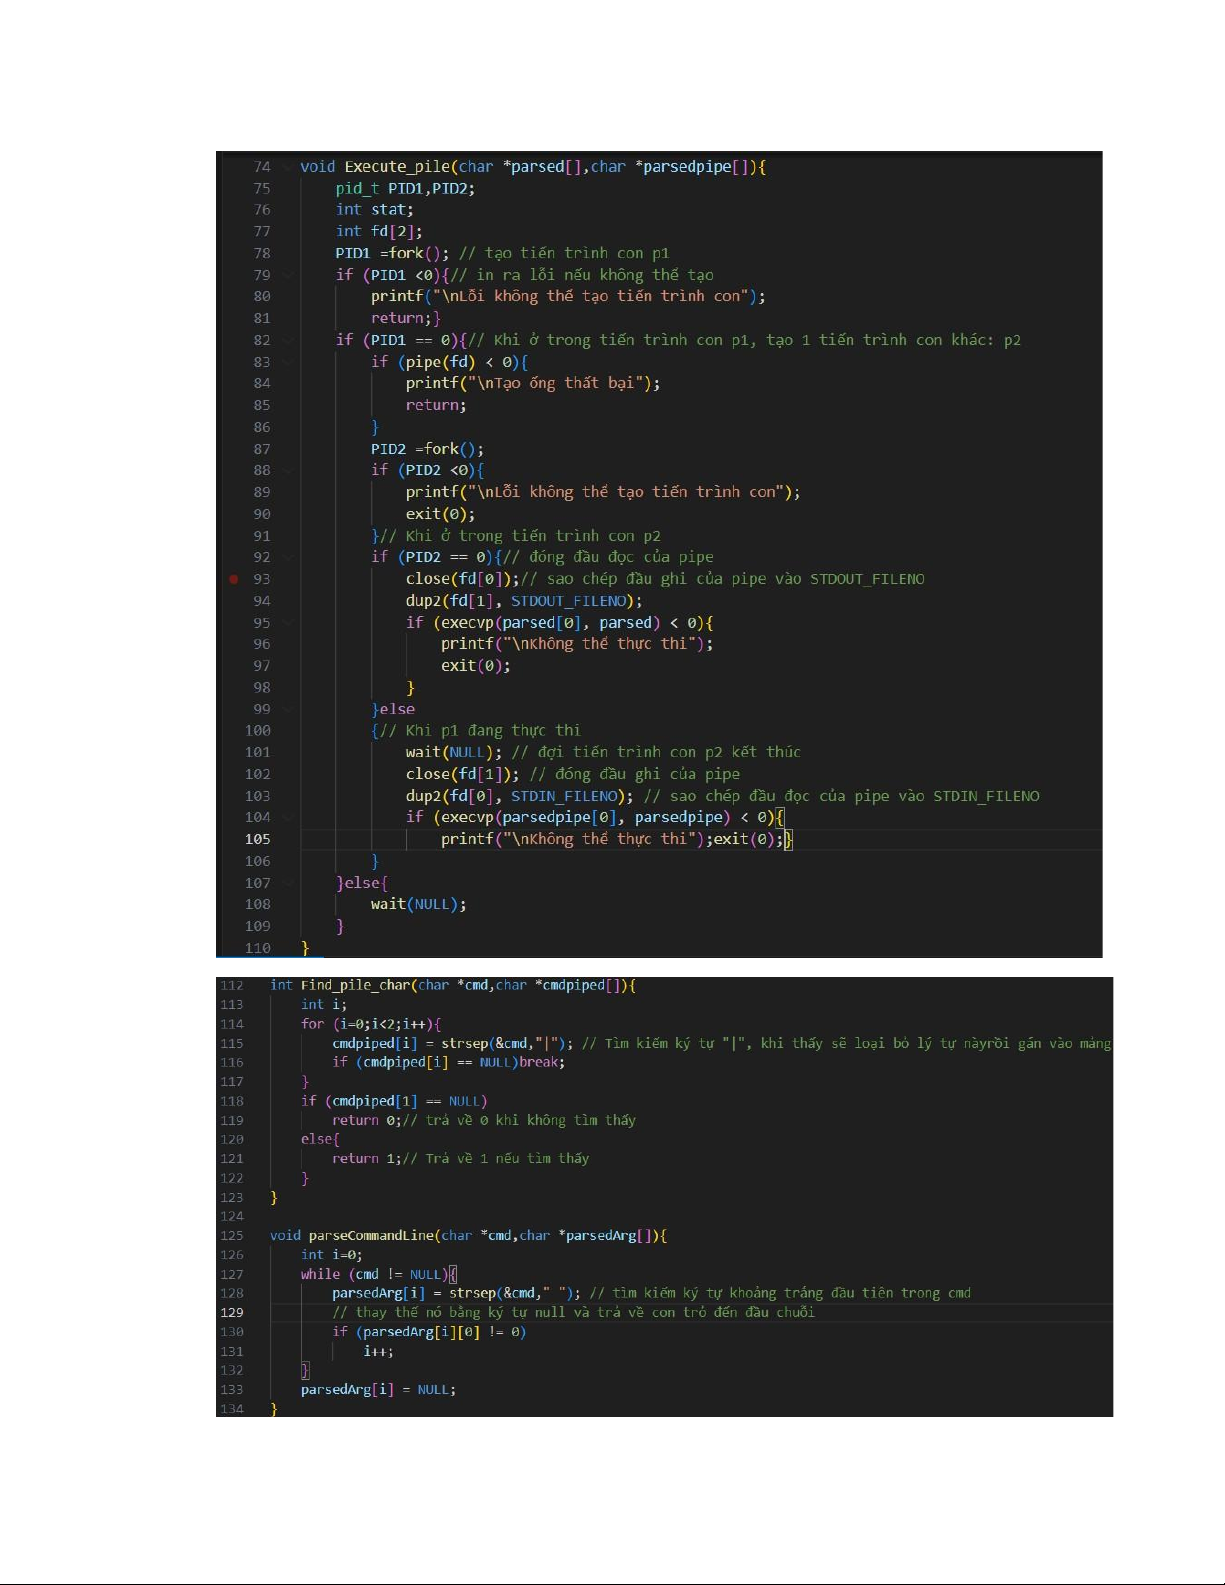The image size is (1225, 1585).
Task: Click the 'for (i=0;i<2;i++){' loop line
Action: (371, 1024)
